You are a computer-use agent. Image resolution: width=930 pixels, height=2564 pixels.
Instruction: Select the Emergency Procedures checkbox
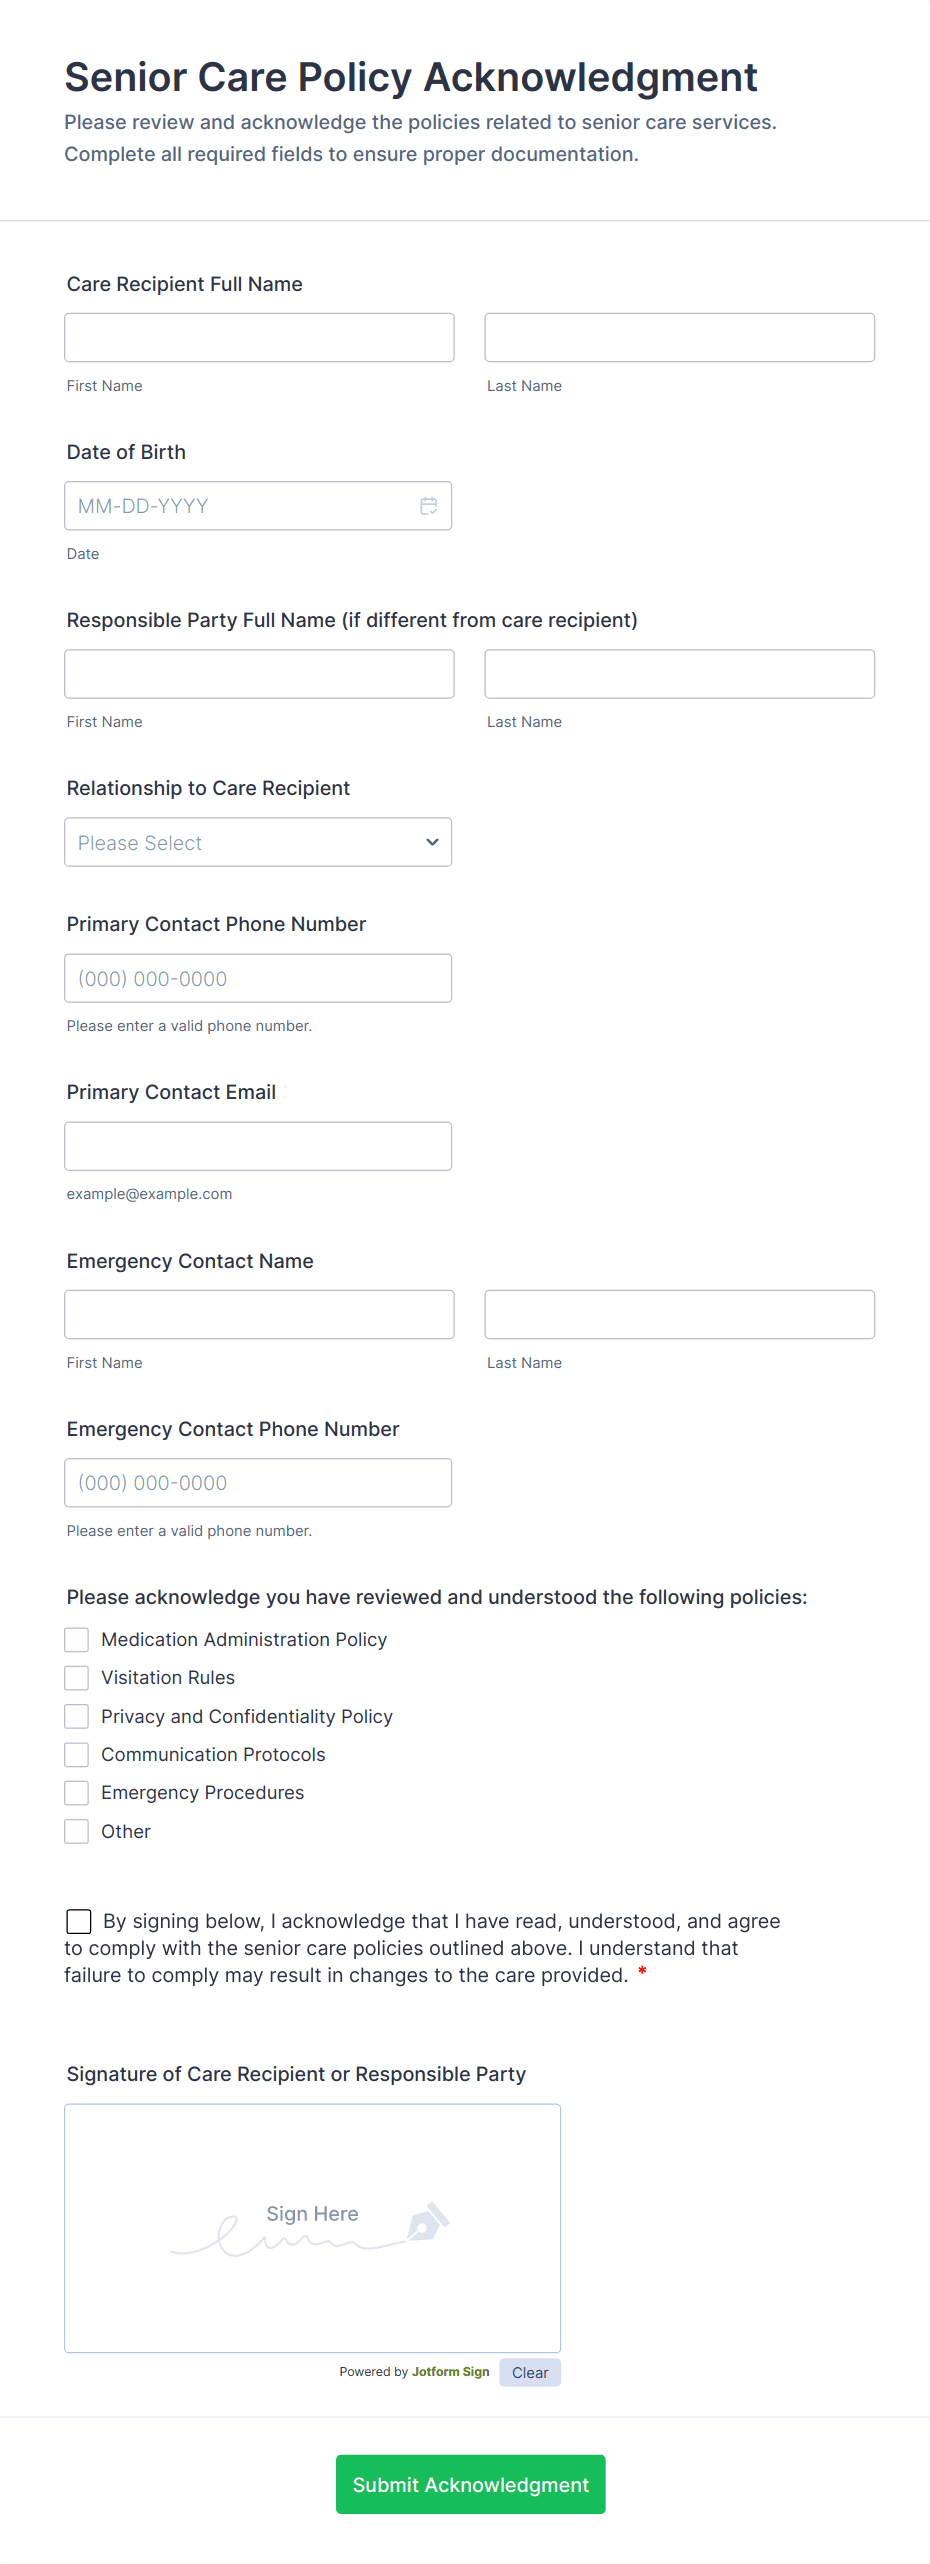point(77,1793)
